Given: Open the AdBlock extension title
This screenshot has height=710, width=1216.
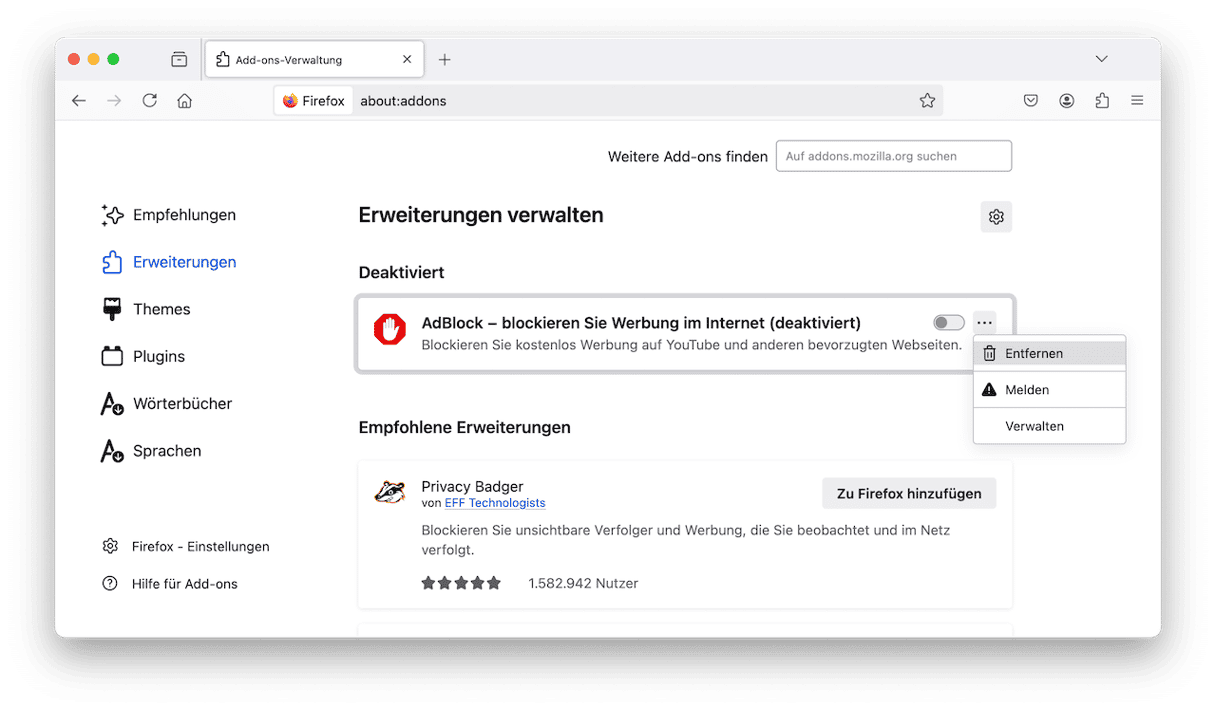Looking at the screenshot, I should coord(641,323).
